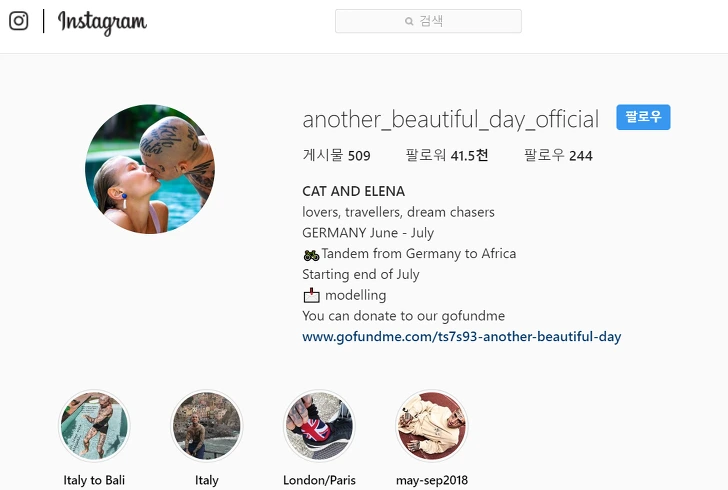Click the inbox emoji beside modelling
Screen dimensions: 728x490
coord(312,295)
